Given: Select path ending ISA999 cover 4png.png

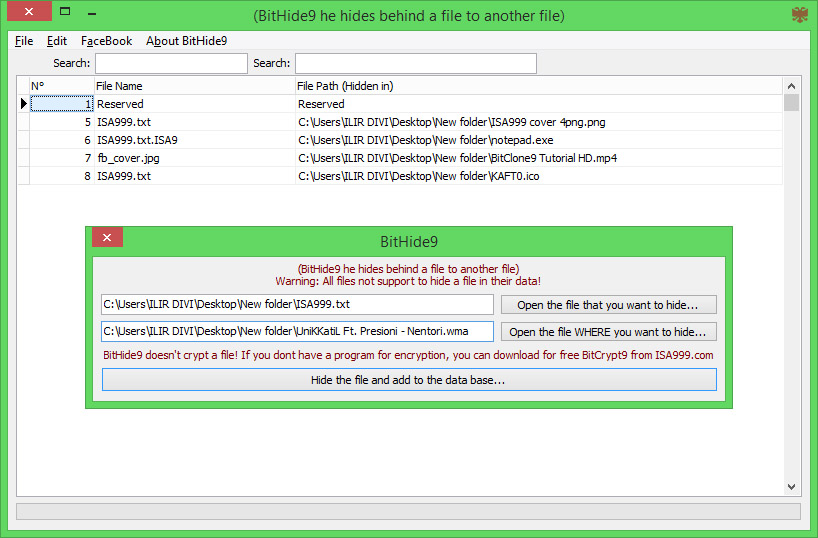Looking at the screenshot, I should click(538, 122).
